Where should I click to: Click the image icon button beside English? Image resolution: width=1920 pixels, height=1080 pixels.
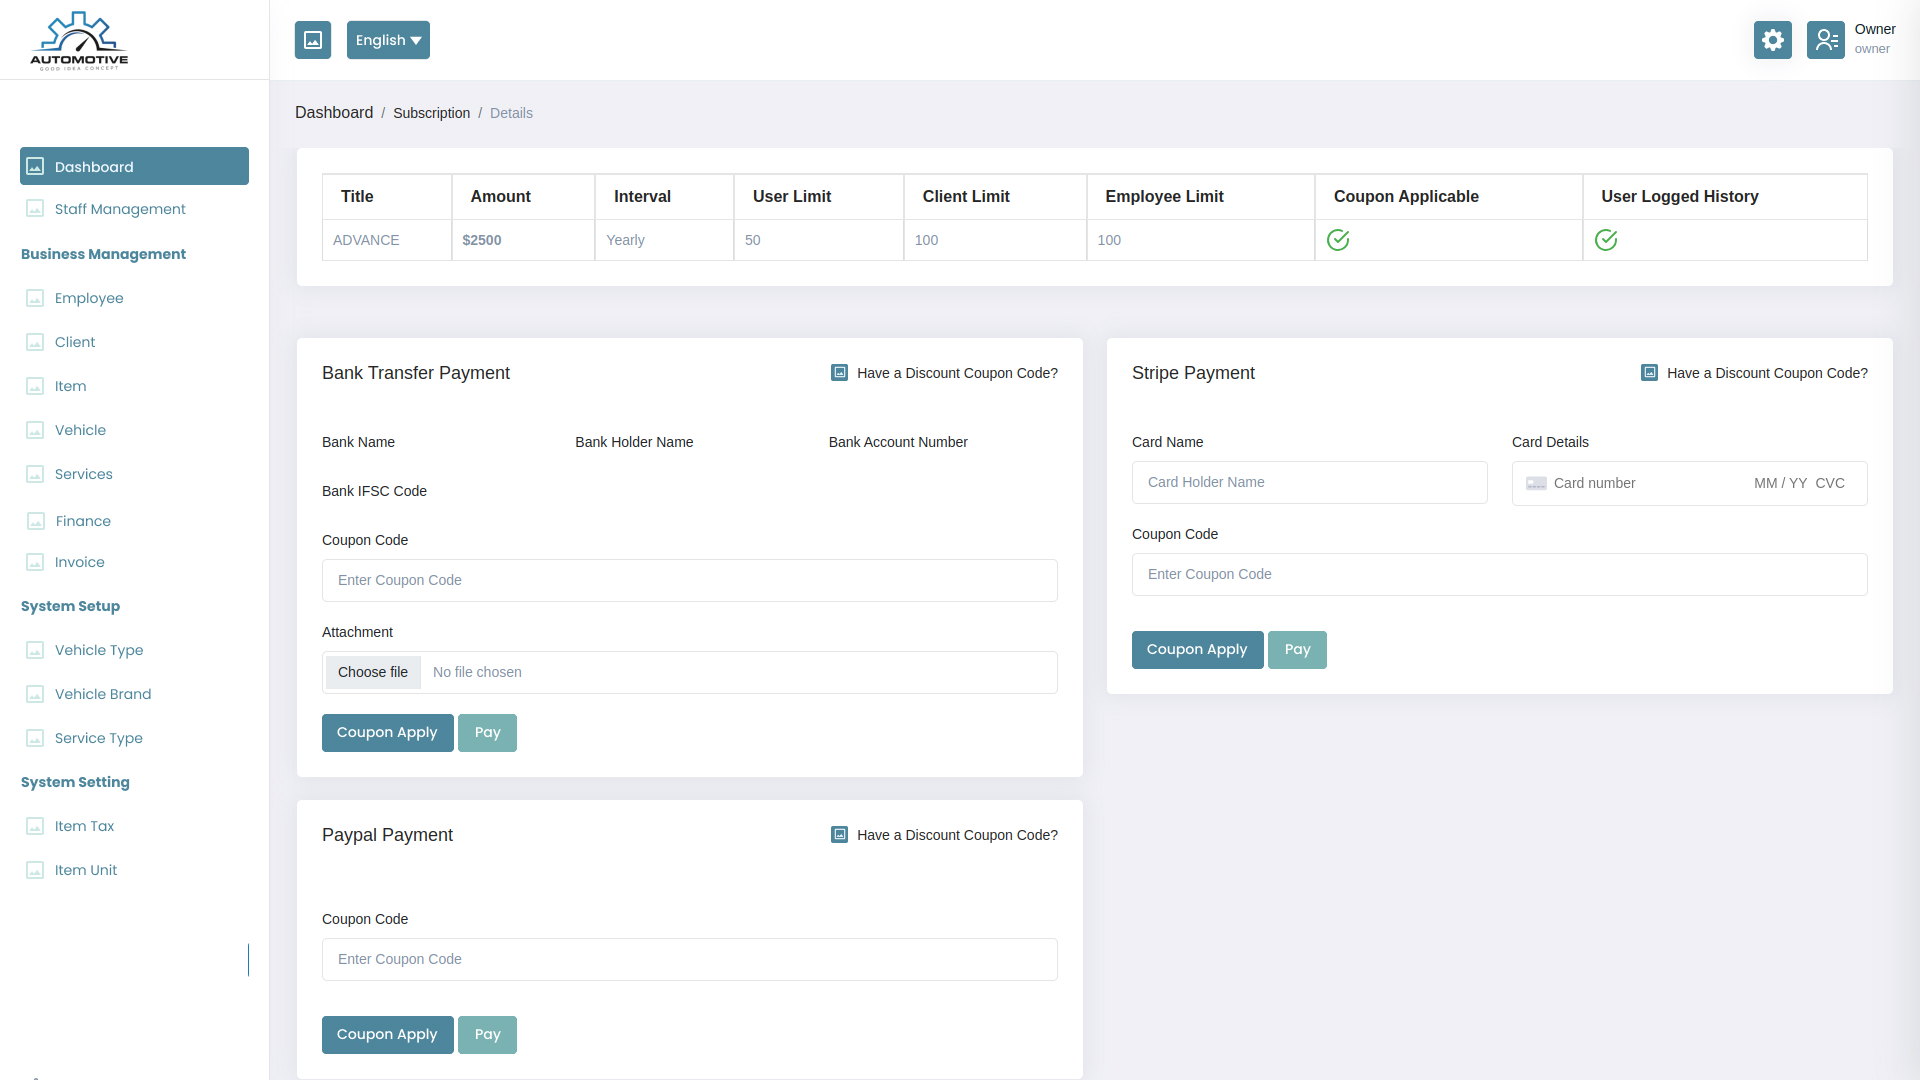(313, 40)
